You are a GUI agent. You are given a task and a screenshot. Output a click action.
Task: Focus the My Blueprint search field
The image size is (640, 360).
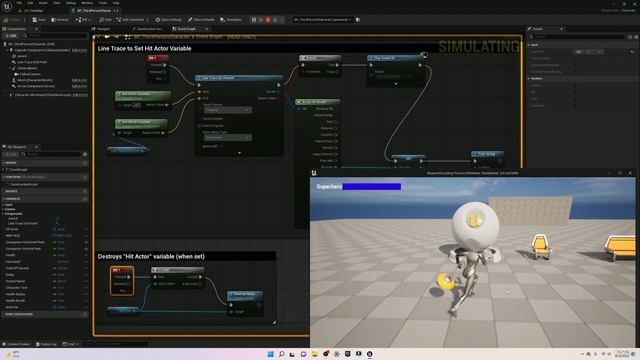pos(51,154)
